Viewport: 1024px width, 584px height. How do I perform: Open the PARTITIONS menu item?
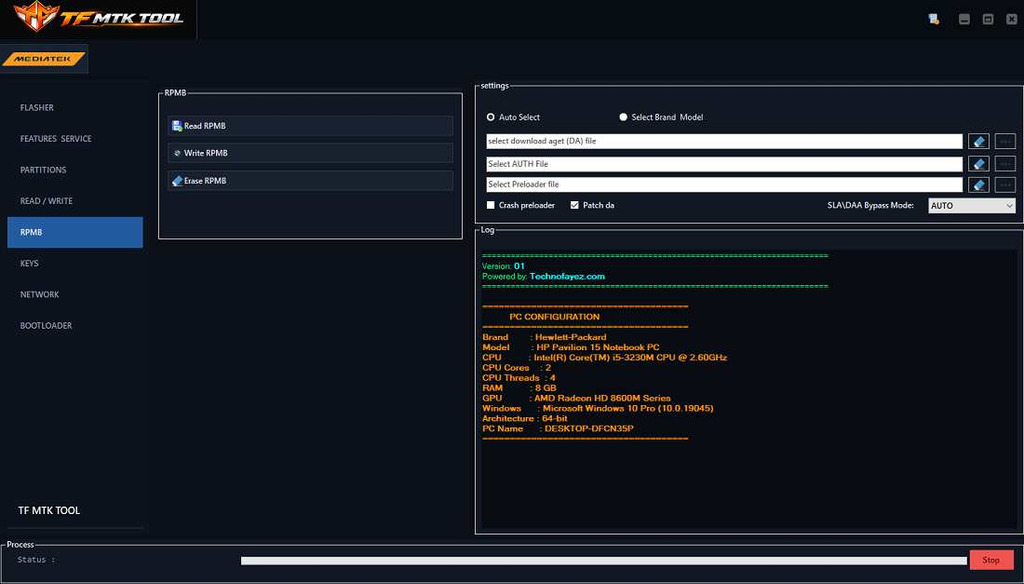point(43,170)
